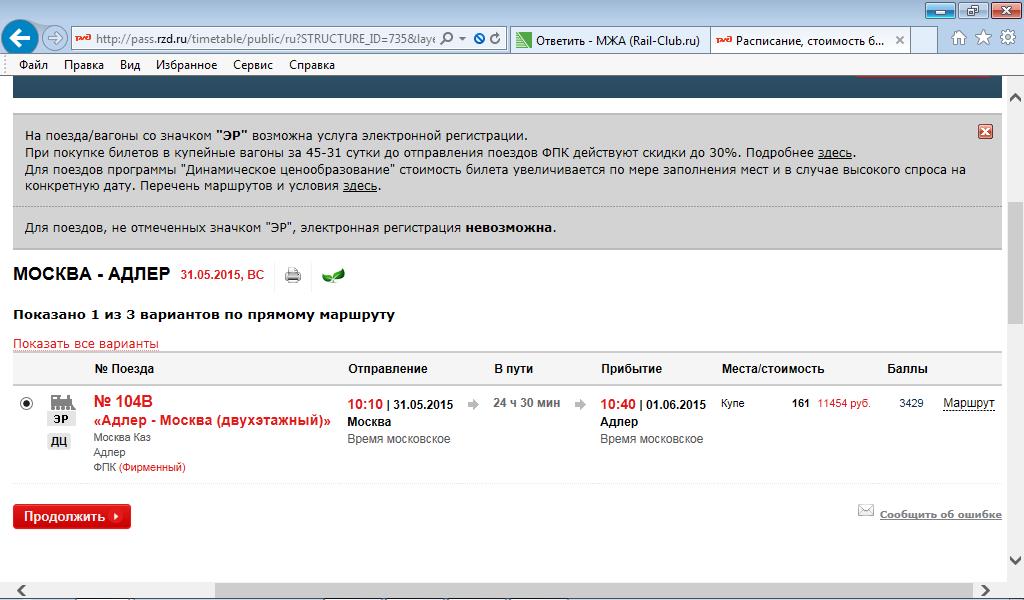
Task: Open the Favorites star icon
Action: [x=982, y=38]
